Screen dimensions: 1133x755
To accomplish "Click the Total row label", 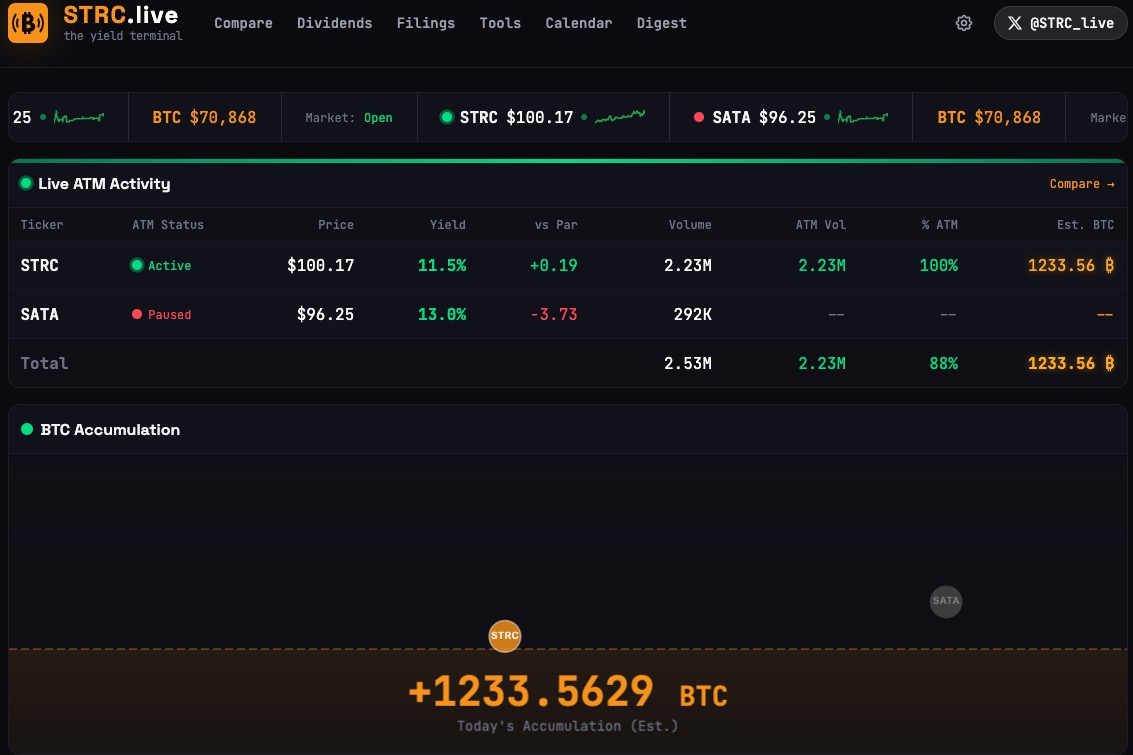I will tap(44, 363).
